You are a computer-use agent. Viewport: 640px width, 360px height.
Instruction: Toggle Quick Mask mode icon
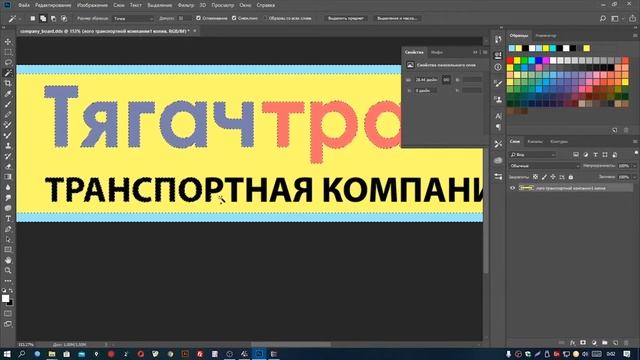(x=8, y=313)
